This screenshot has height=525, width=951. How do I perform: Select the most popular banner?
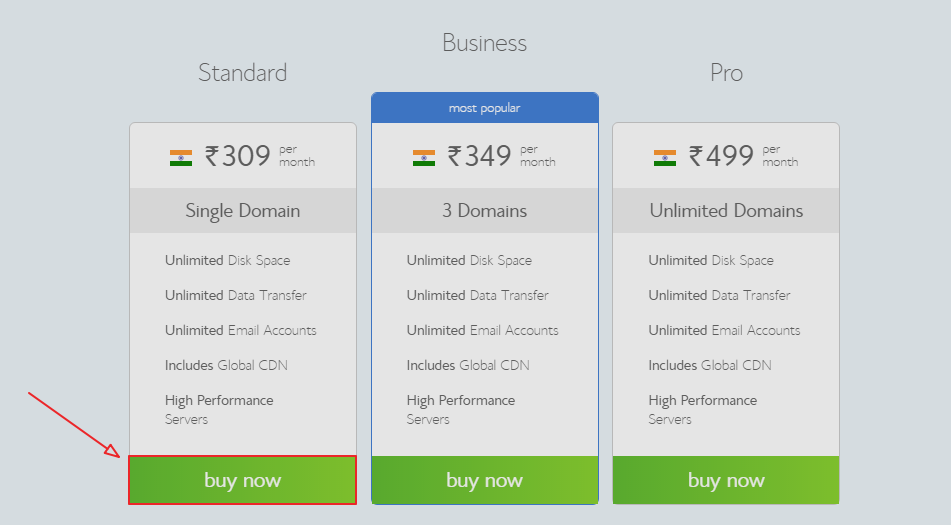coord(485,108)
